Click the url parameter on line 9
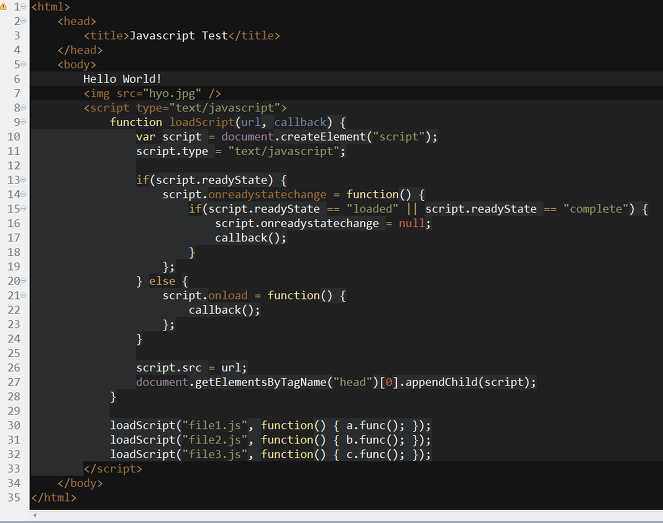This screenshot has width=663, height=523. click(x=251, y=122)
